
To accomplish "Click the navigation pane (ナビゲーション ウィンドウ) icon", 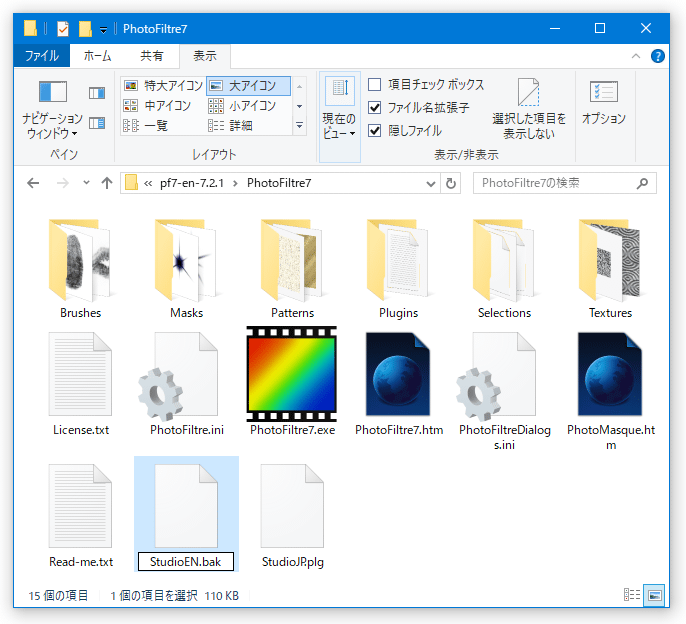I will click(52, 92).
